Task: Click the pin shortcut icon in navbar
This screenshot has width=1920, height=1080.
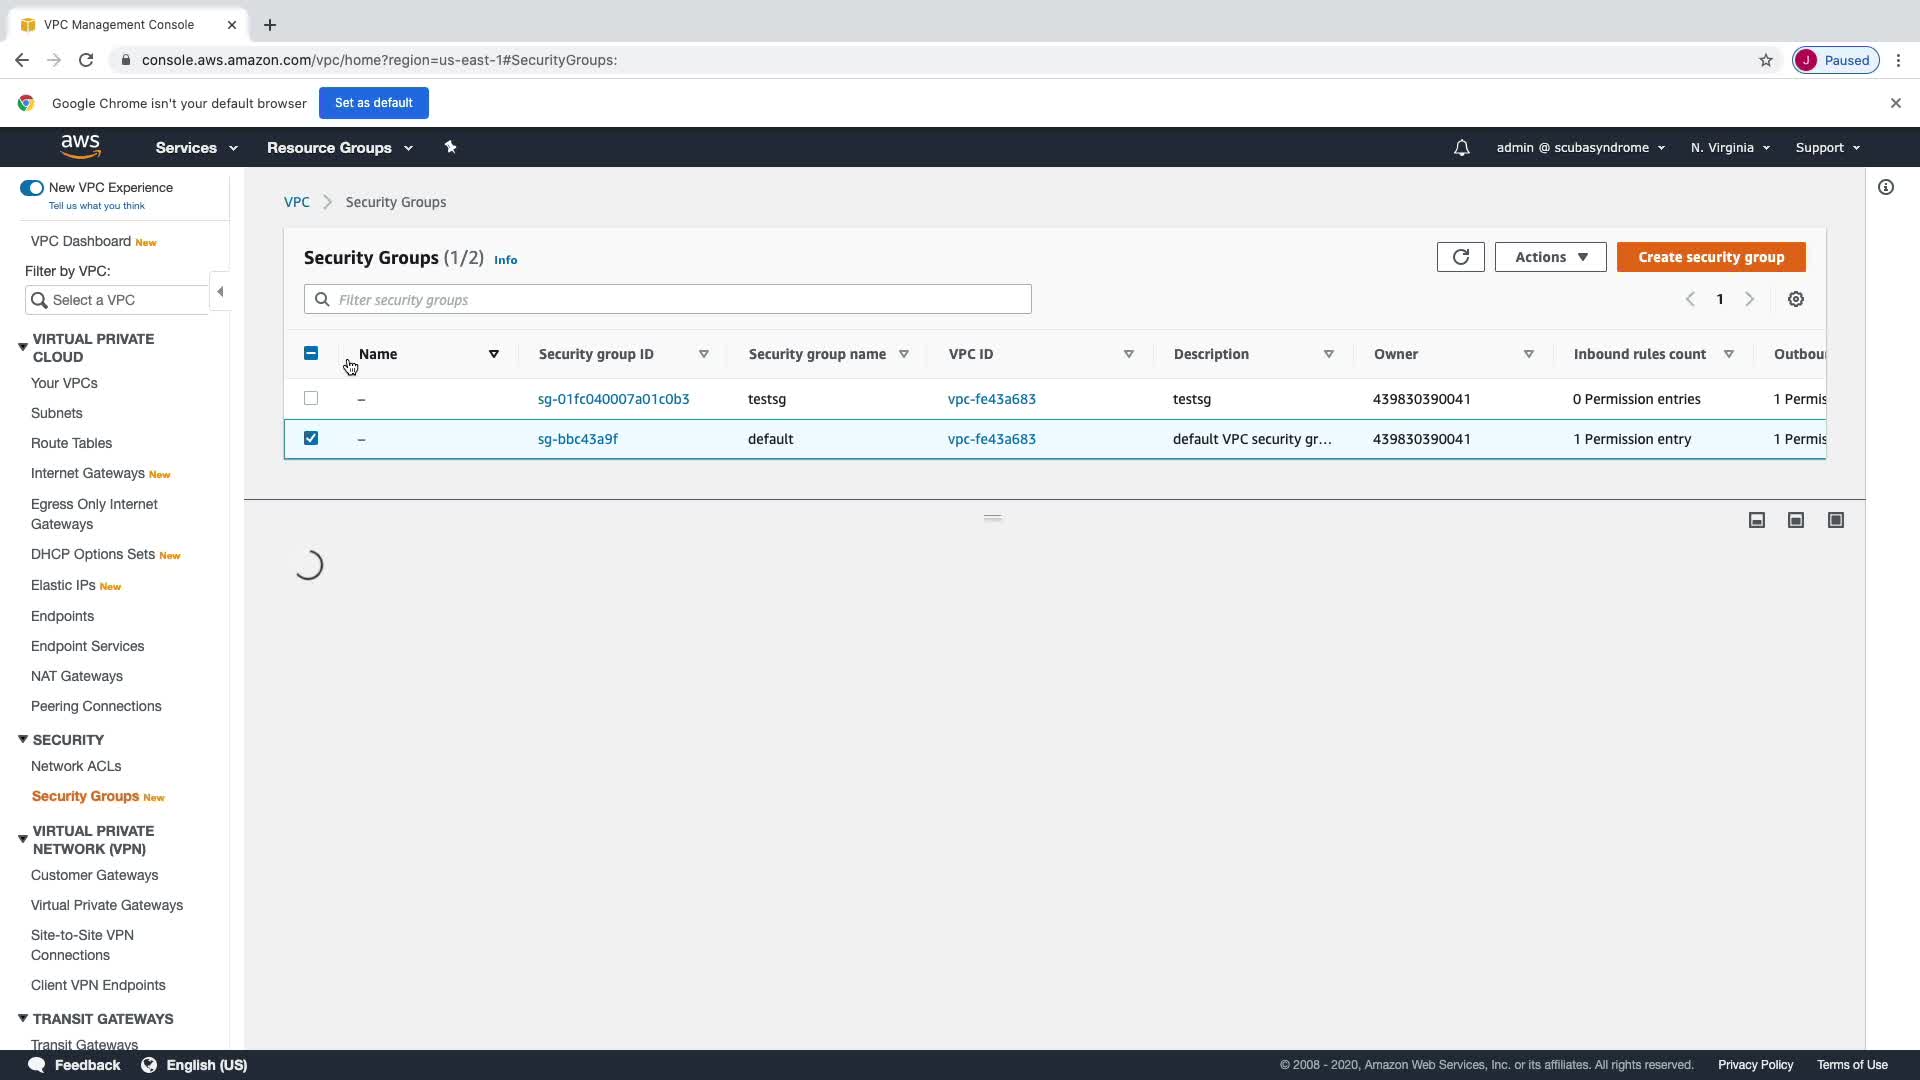Action: click(x=450, y=147)
